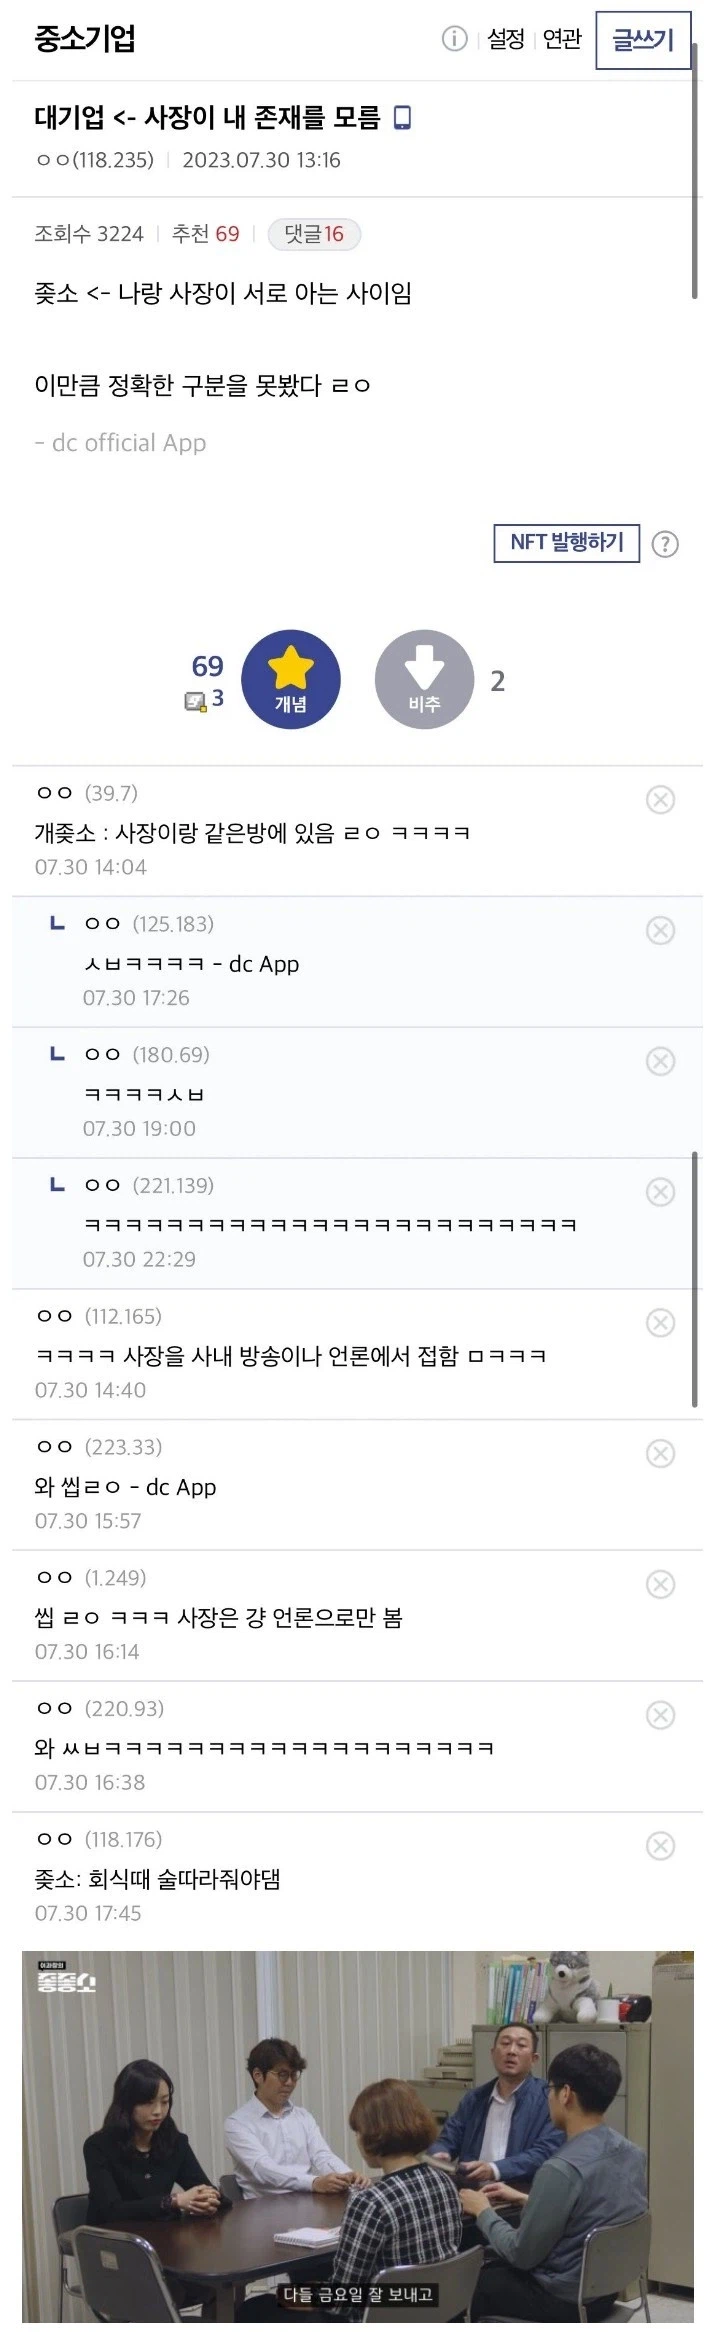The image size is (717, 2332).
Task: Open help via the ? icon near NFT 발행하기
Action: coord(668,544)
